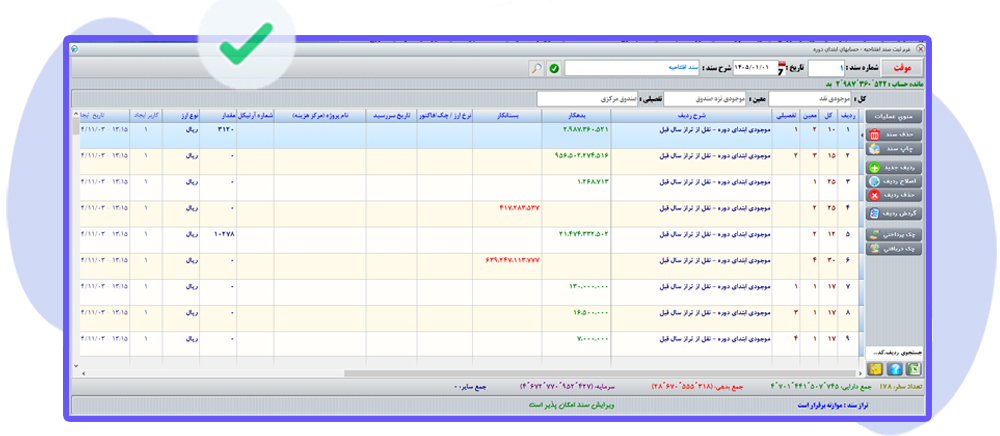Open the 'منوی عملیات' operations menu

(894, 117)
